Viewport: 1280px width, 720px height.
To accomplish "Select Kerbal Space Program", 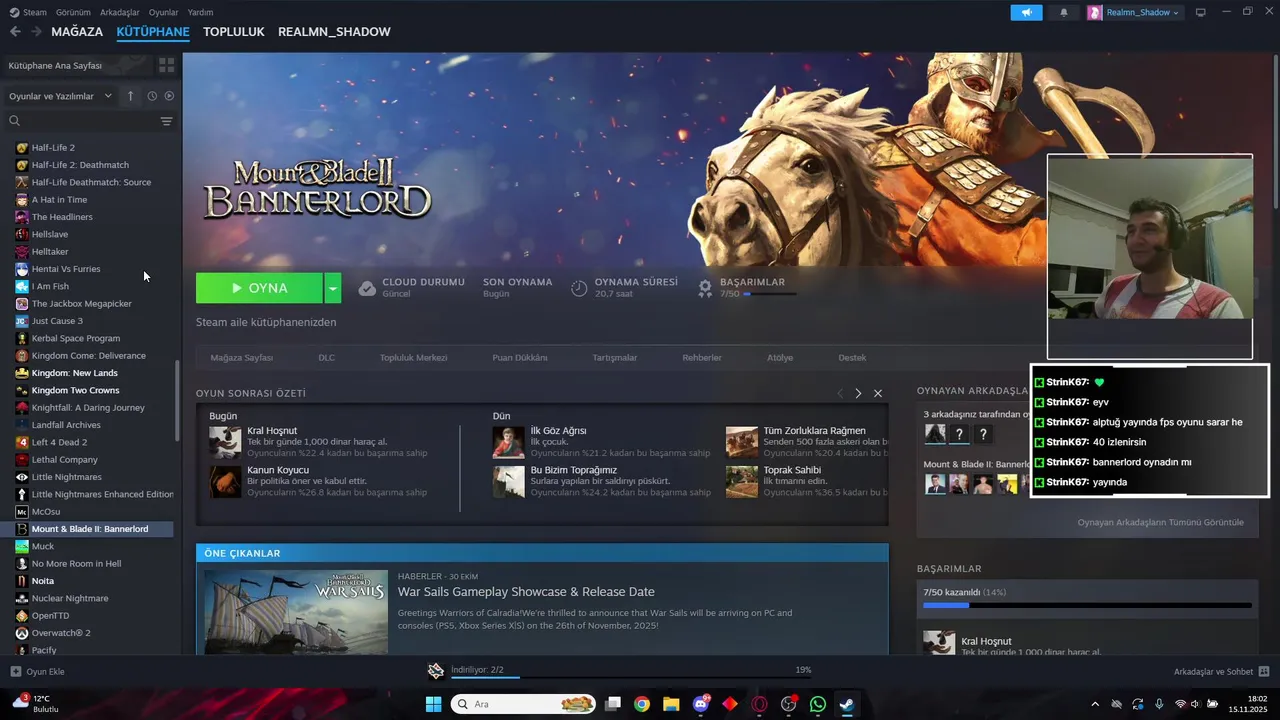I will (75, 338).
